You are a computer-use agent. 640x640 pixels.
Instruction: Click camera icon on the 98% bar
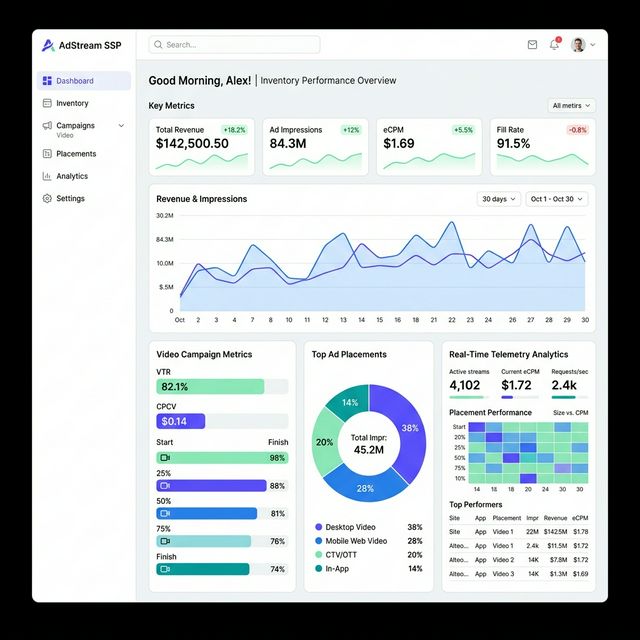tap(165, 458)
